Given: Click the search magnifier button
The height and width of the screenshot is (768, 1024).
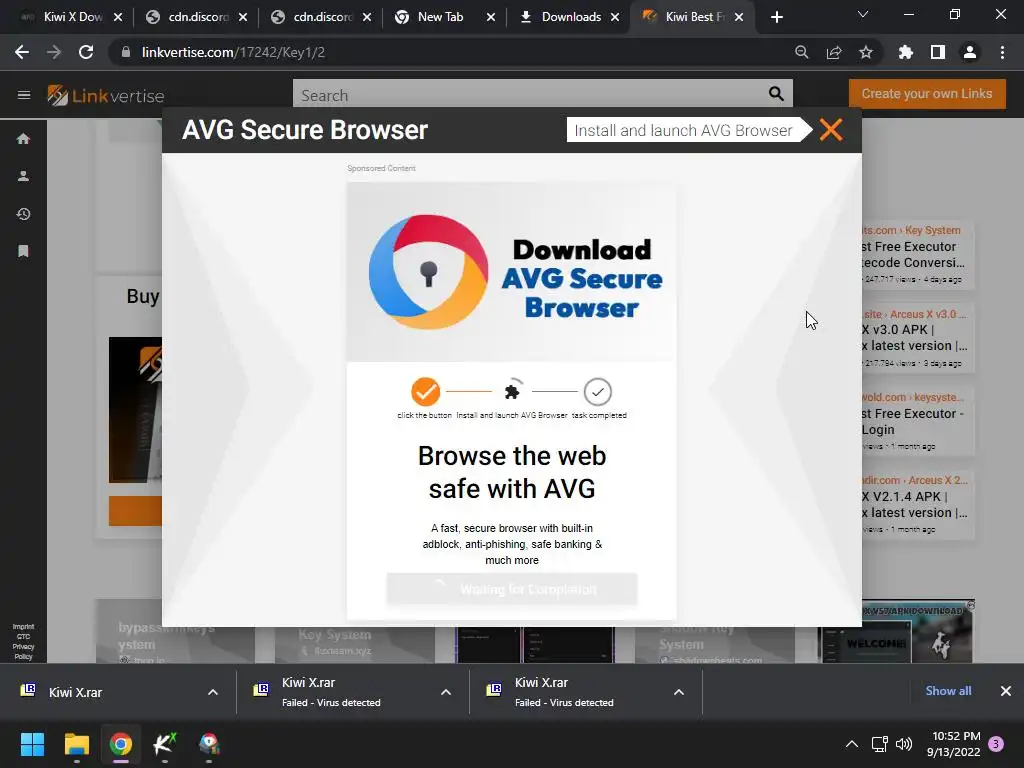Looking at the screenshot, I should click(x=776, y=94).
